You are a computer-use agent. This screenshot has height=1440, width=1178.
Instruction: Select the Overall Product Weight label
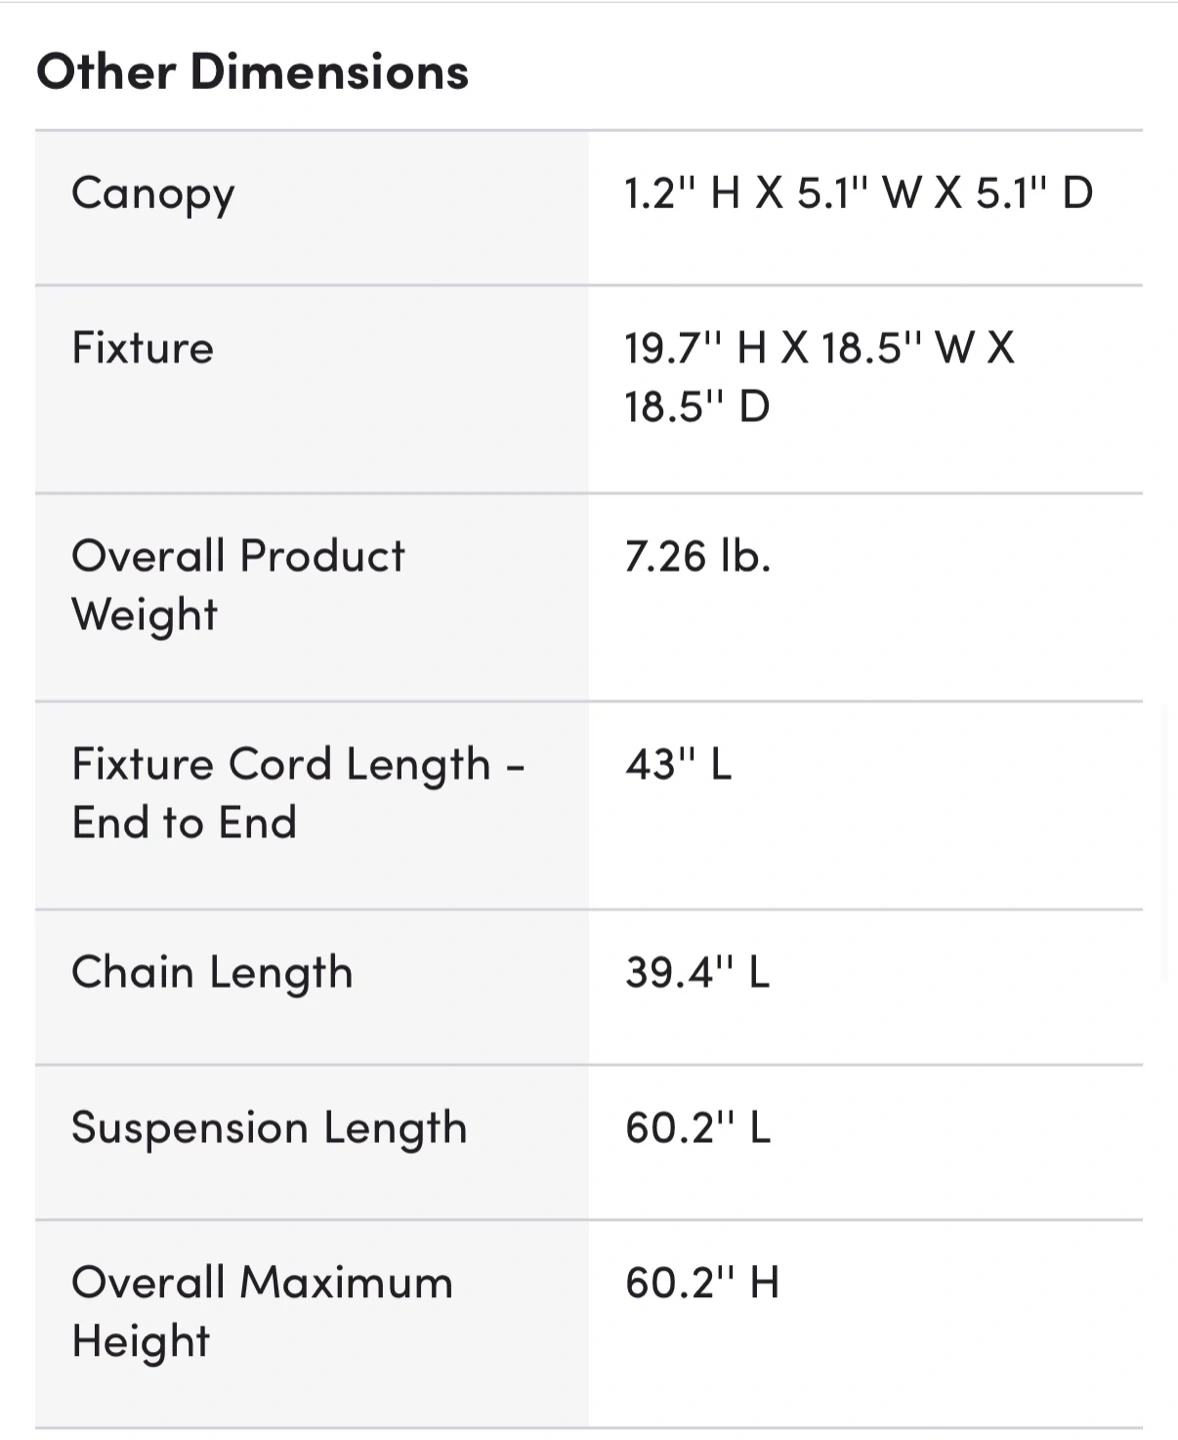click(x=238, y=556)
